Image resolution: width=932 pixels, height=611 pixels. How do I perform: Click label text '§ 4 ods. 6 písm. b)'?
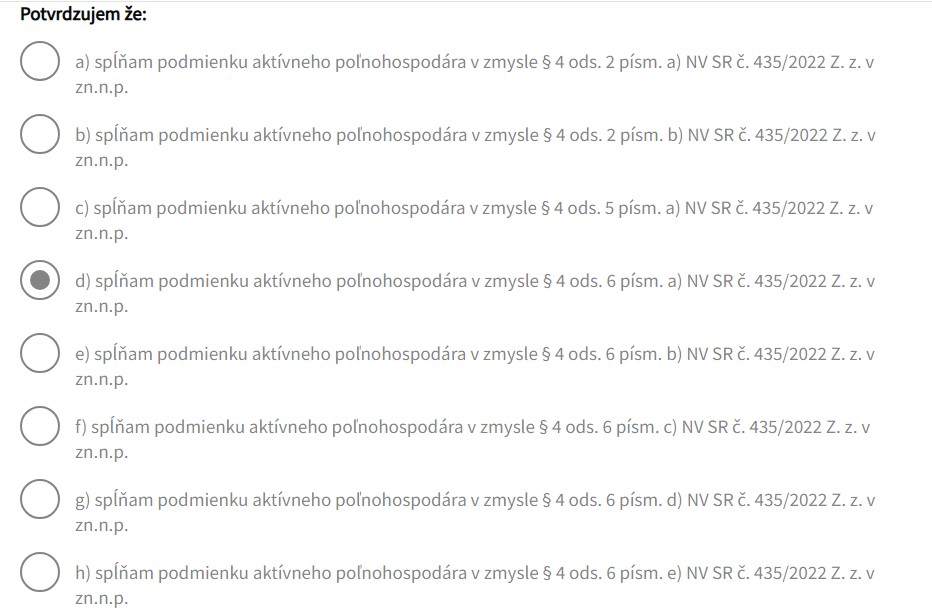pyautogui.click(x=612, y=355)
